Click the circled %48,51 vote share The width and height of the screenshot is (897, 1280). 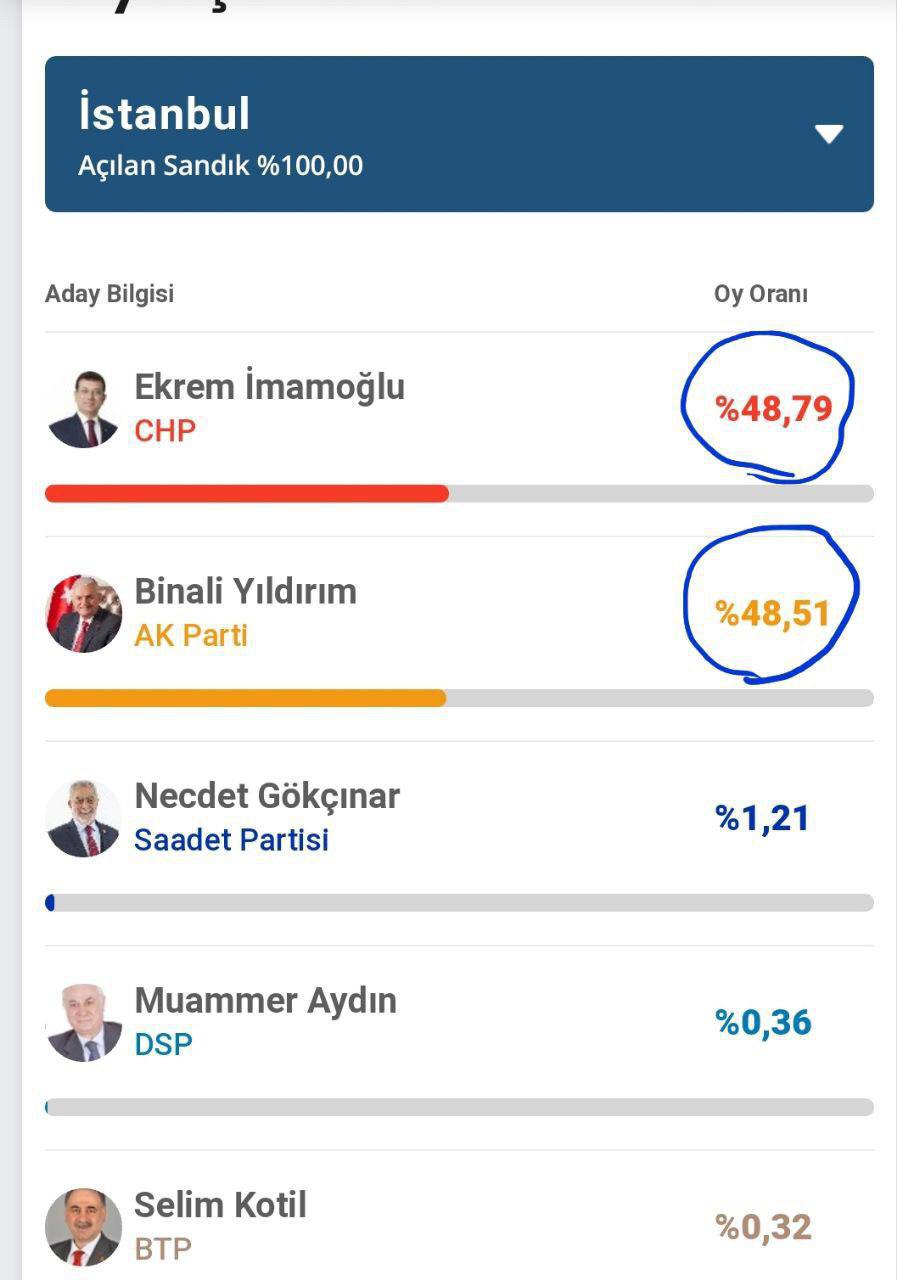pos(773,613)
